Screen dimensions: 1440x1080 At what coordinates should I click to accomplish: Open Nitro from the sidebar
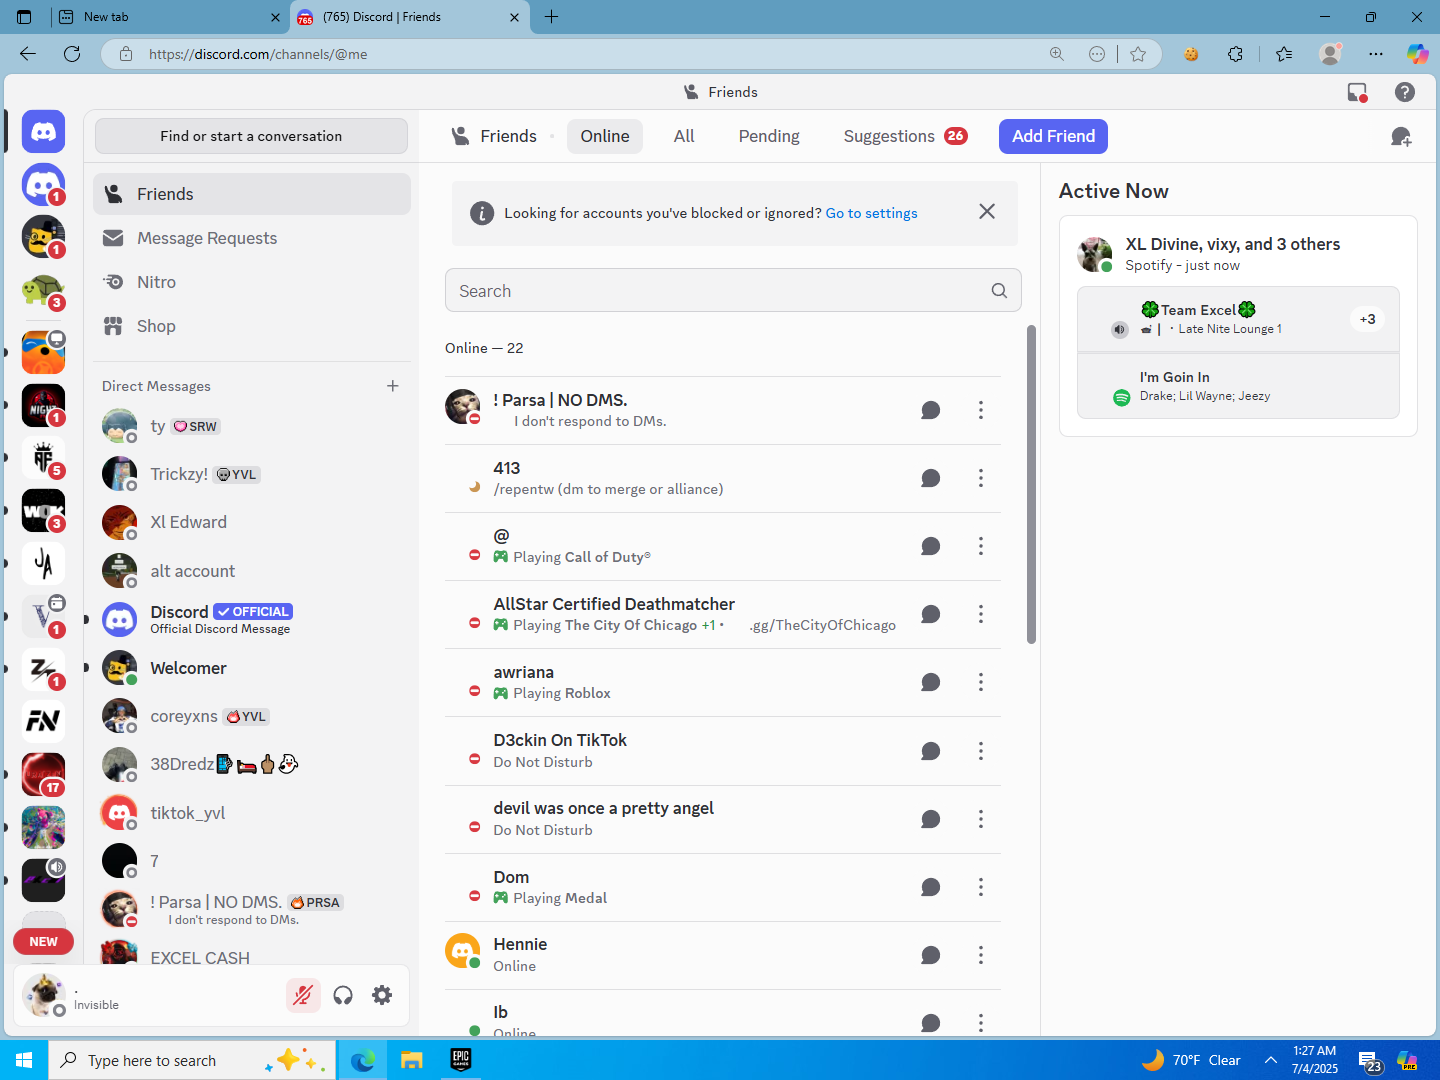tap(252, 282)
